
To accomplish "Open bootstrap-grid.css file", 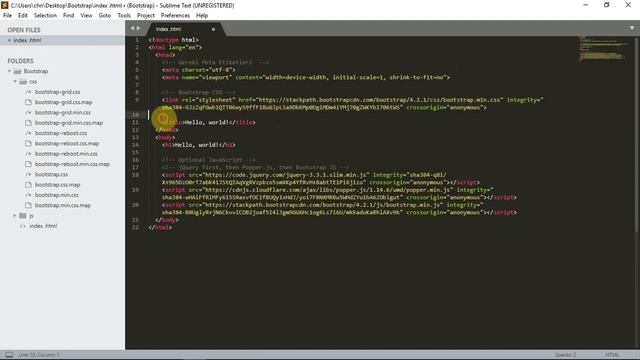I will tap(57, 92).
